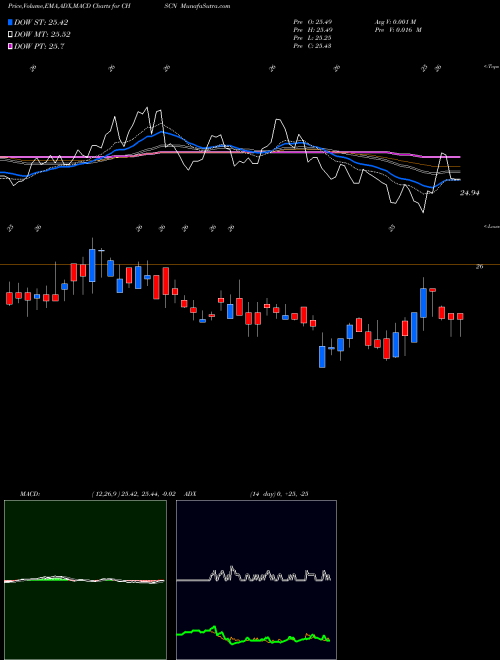The image size is (500, 660).
Task: Click the 'Avg V: 0.001 M' value
Action: [395, 22]
